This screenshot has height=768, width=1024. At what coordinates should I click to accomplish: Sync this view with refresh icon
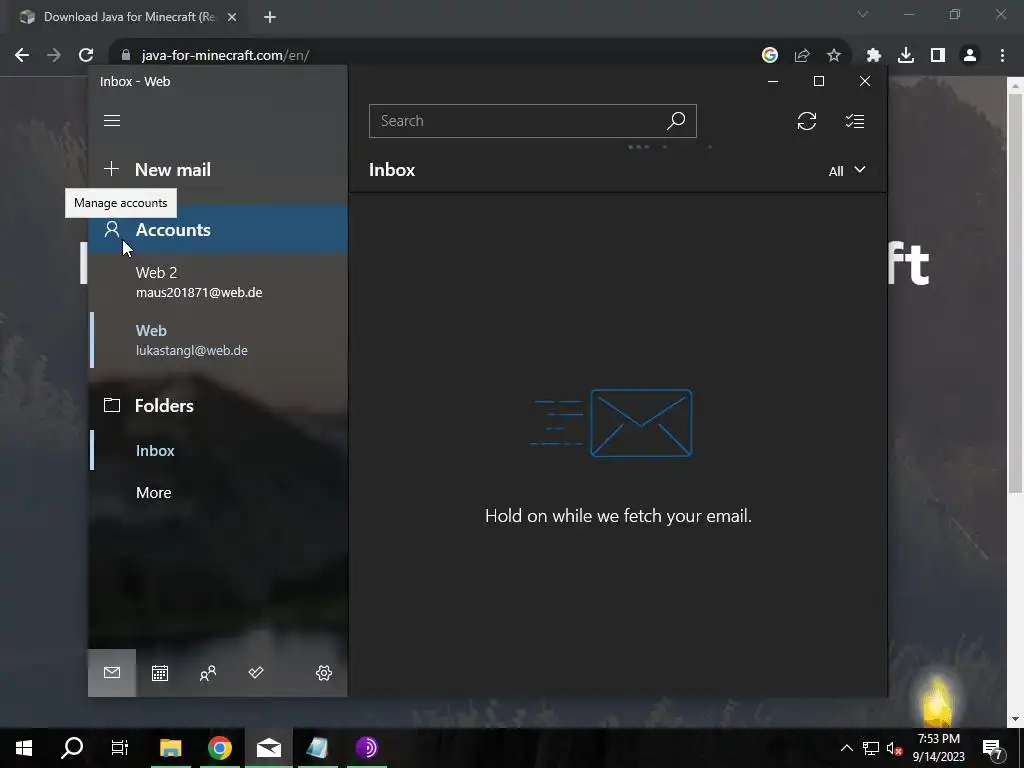[807, 121]
